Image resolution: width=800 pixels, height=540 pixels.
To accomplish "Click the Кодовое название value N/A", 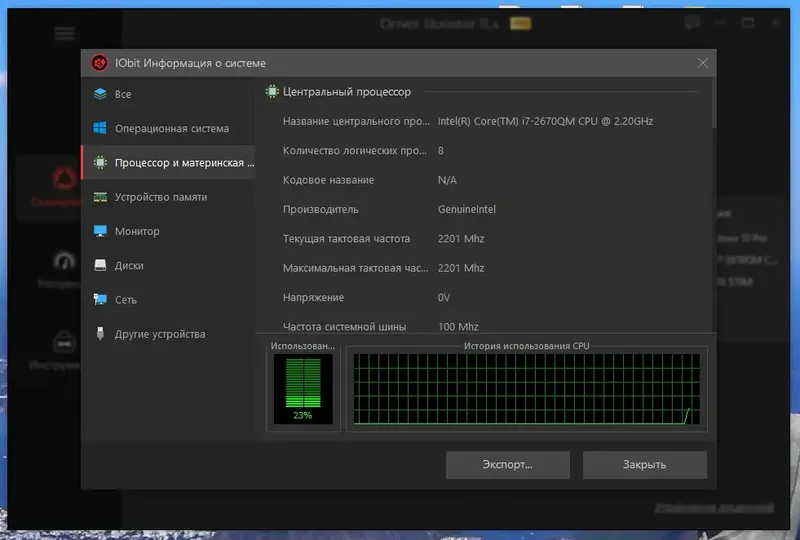I will coord(447,180).
